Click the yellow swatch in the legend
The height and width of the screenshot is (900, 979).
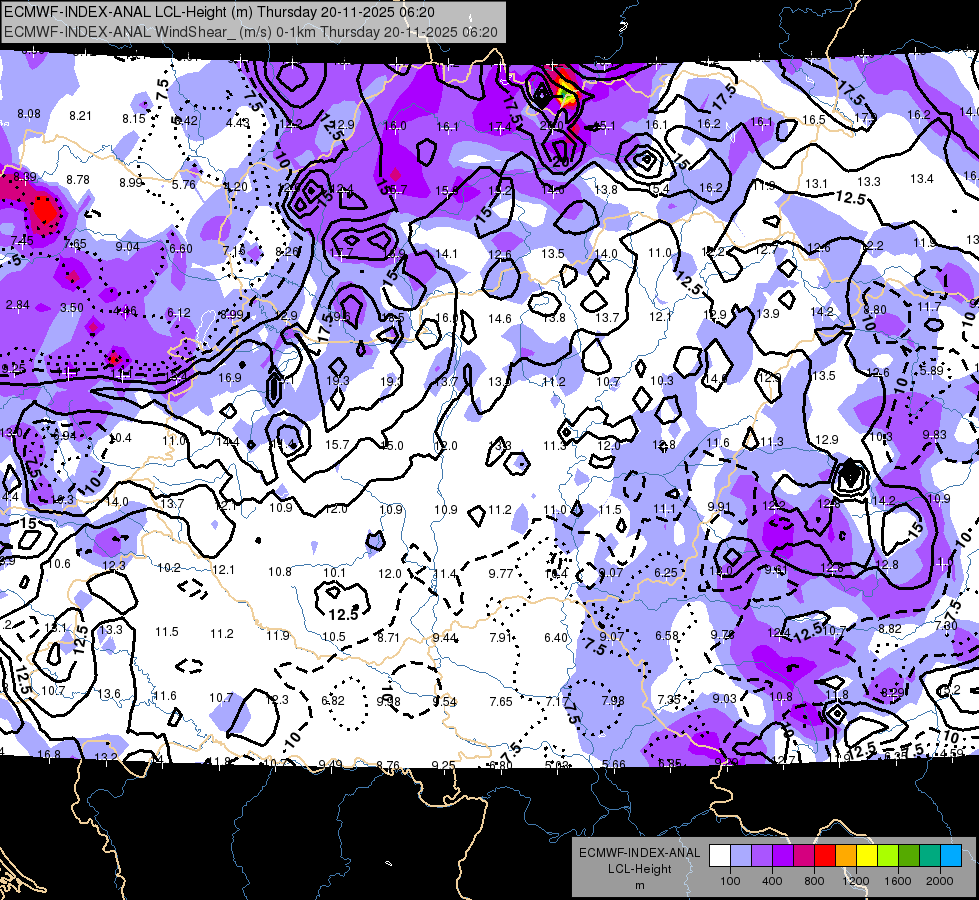(867, 856)
